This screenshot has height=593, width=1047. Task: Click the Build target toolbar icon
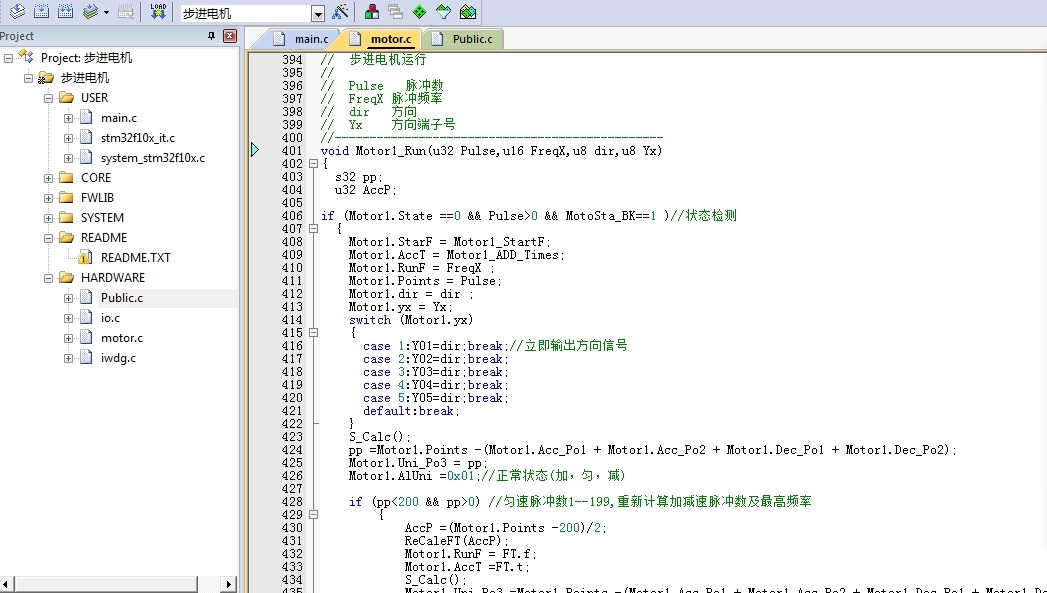[x=41, y=11]
